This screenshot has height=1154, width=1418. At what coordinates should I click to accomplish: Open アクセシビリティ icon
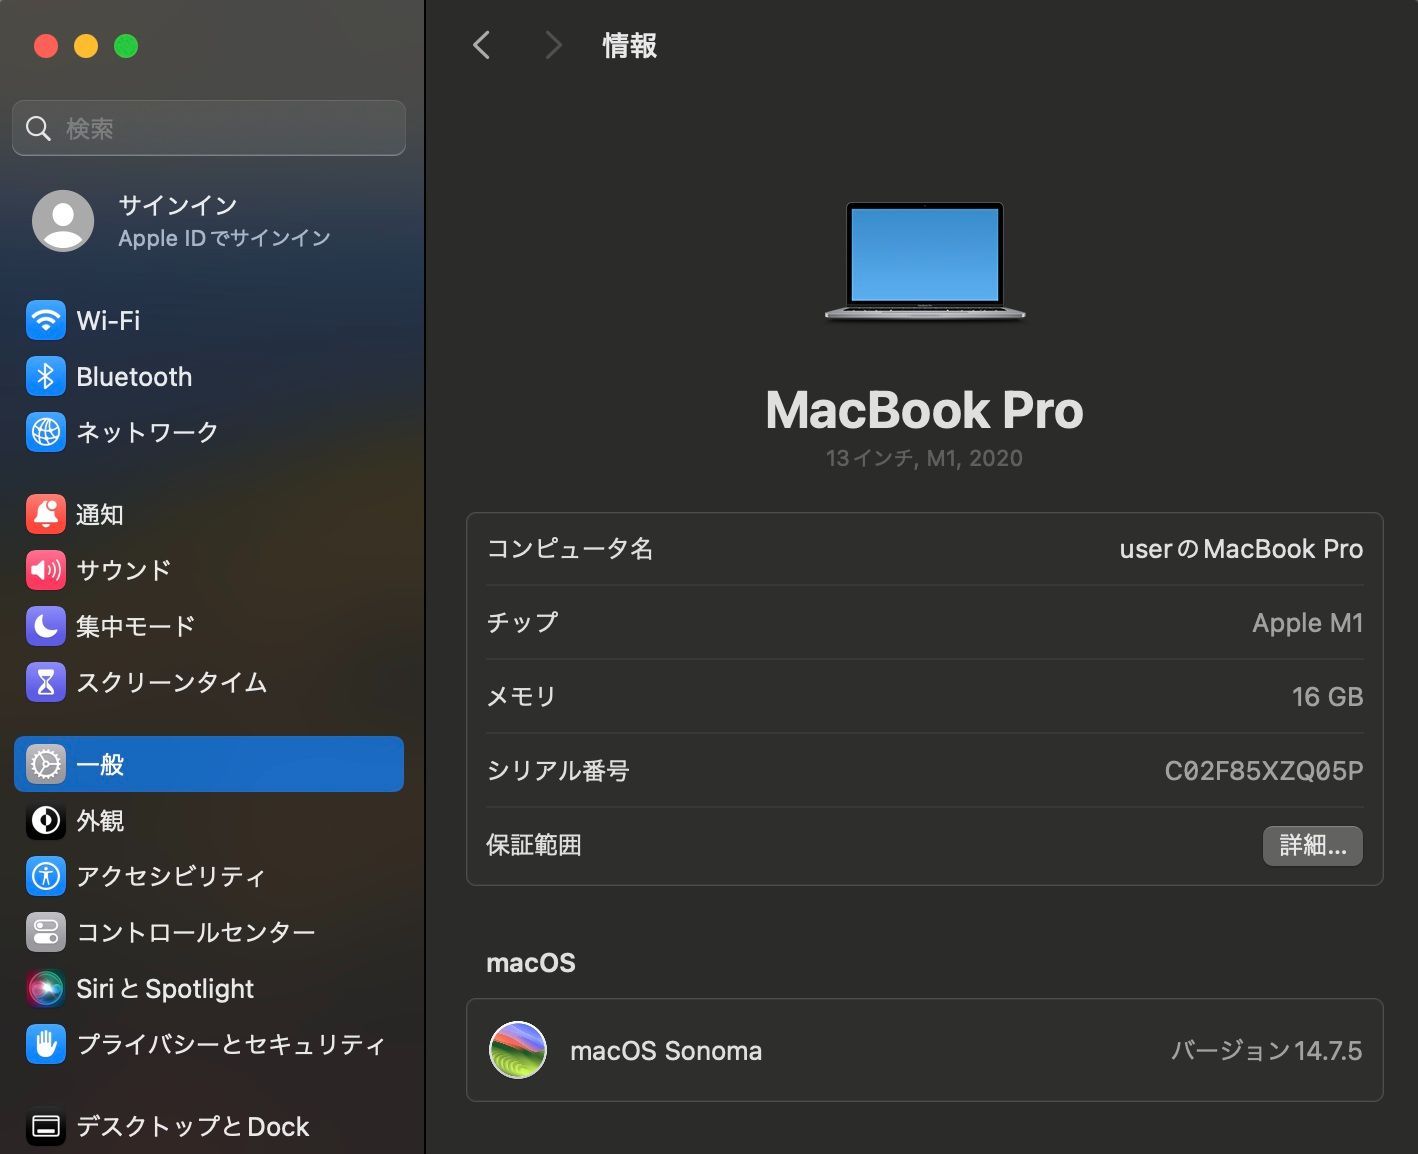(45, 876)
